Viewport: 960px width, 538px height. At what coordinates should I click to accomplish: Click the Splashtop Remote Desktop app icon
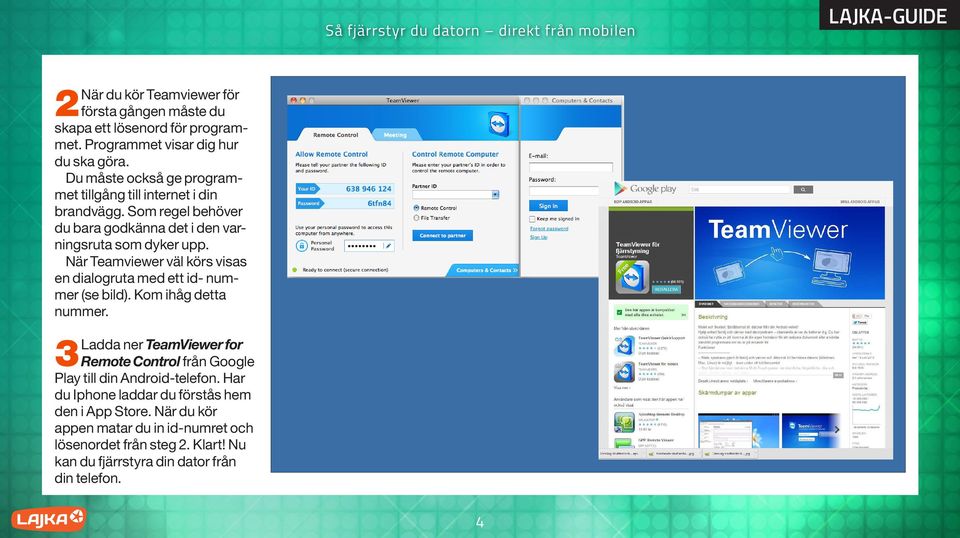(x=624, y=422)
